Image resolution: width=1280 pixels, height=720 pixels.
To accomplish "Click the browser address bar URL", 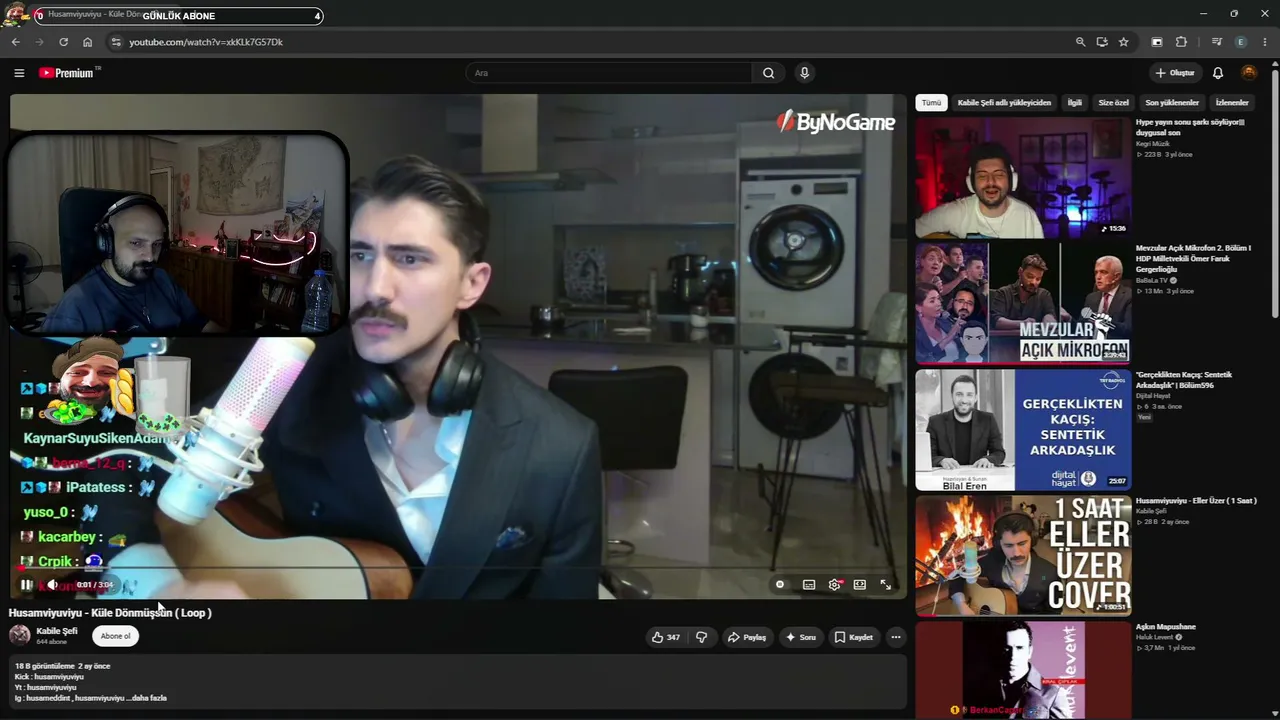I will [x=206, y=42].
